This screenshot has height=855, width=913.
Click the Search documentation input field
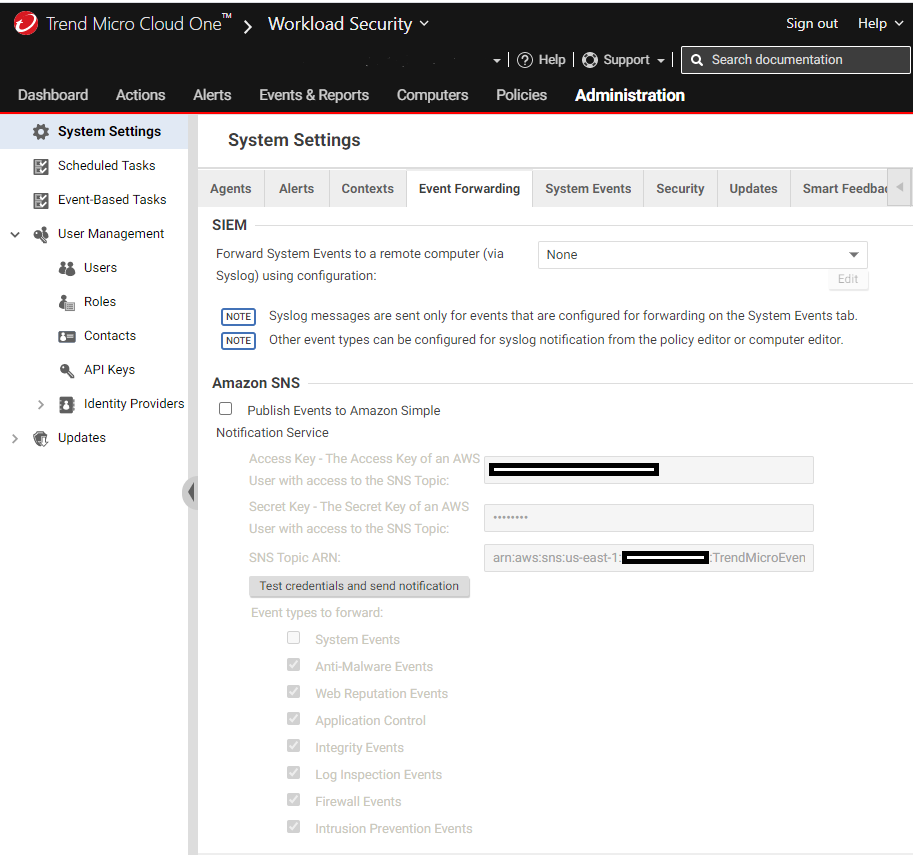(795, 60)
